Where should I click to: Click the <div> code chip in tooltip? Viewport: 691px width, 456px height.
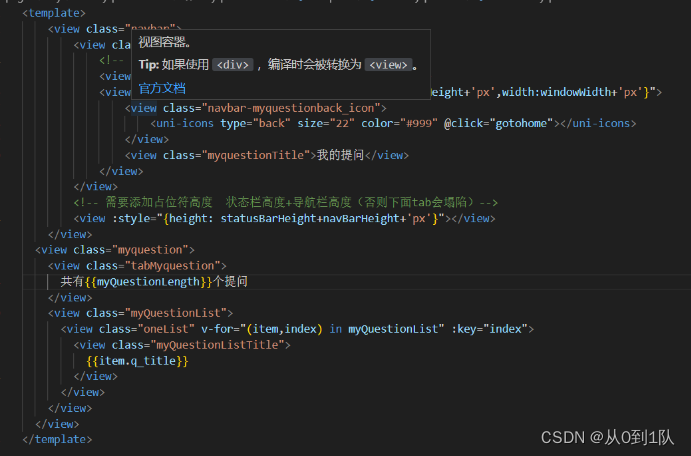click(x=233, y=65)
